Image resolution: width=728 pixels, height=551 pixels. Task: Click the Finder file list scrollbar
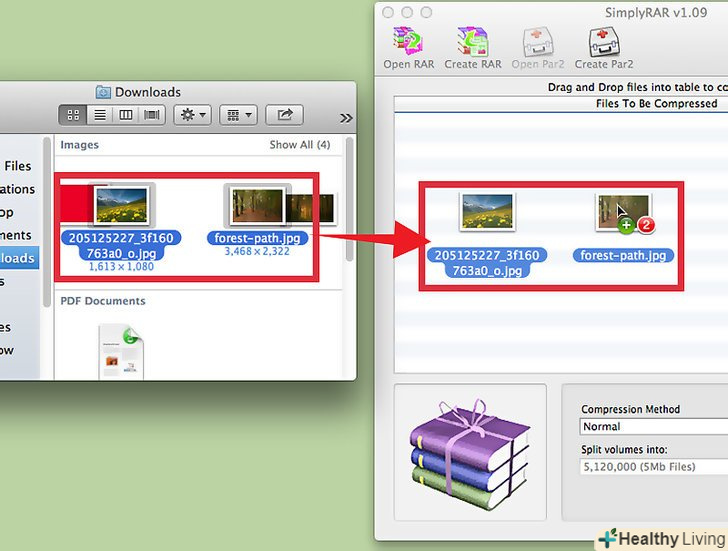[350, 199]
